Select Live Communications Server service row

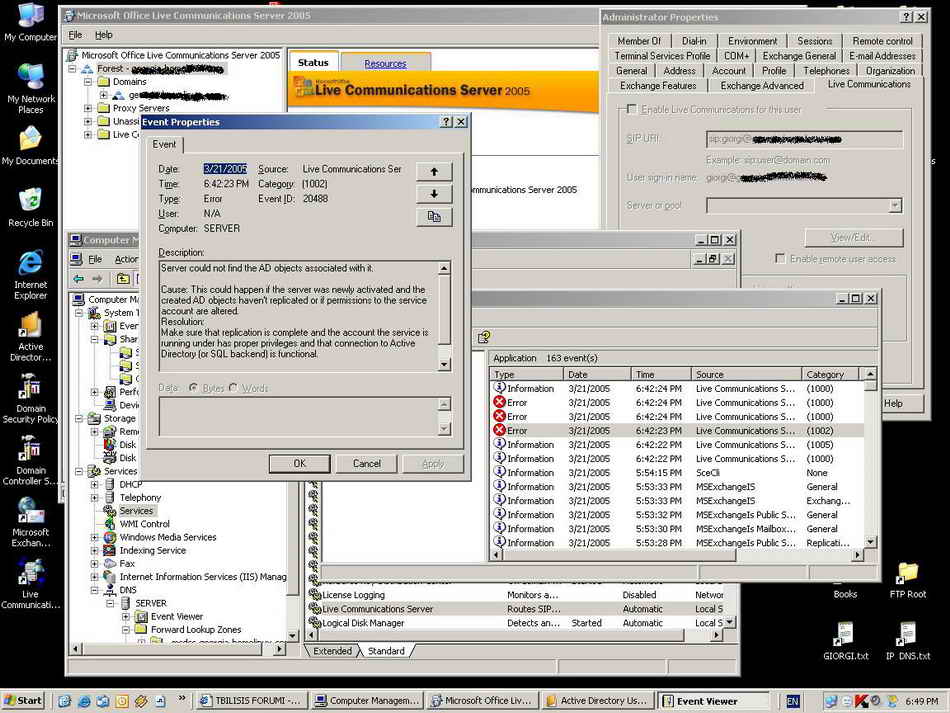click(x=520, y=609)
